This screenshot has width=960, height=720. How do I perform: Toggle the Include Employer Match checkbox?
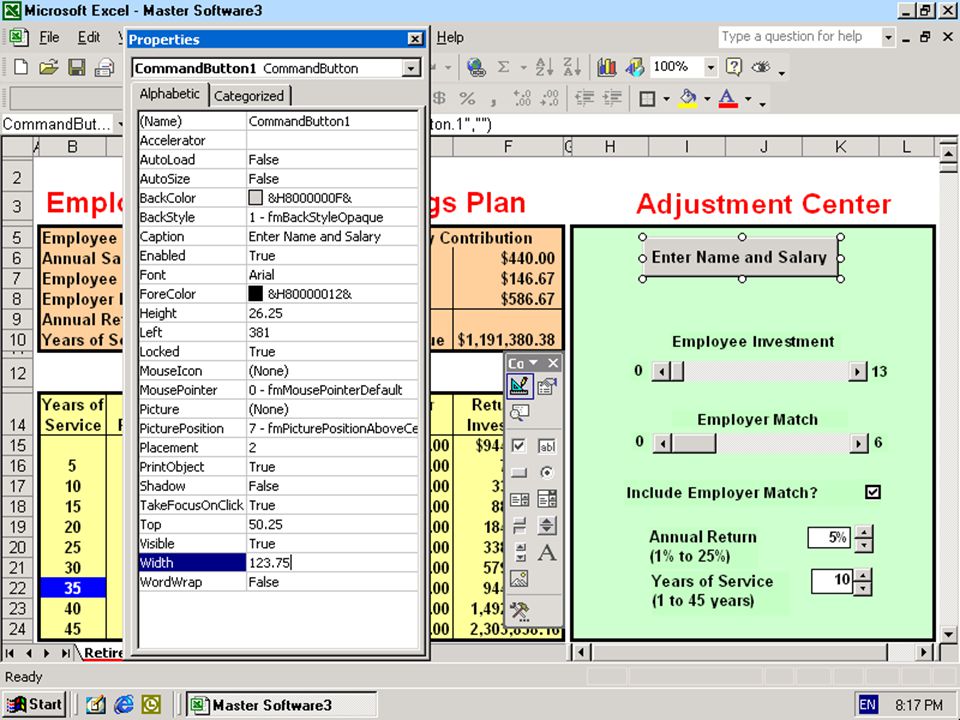click(873, 492)
